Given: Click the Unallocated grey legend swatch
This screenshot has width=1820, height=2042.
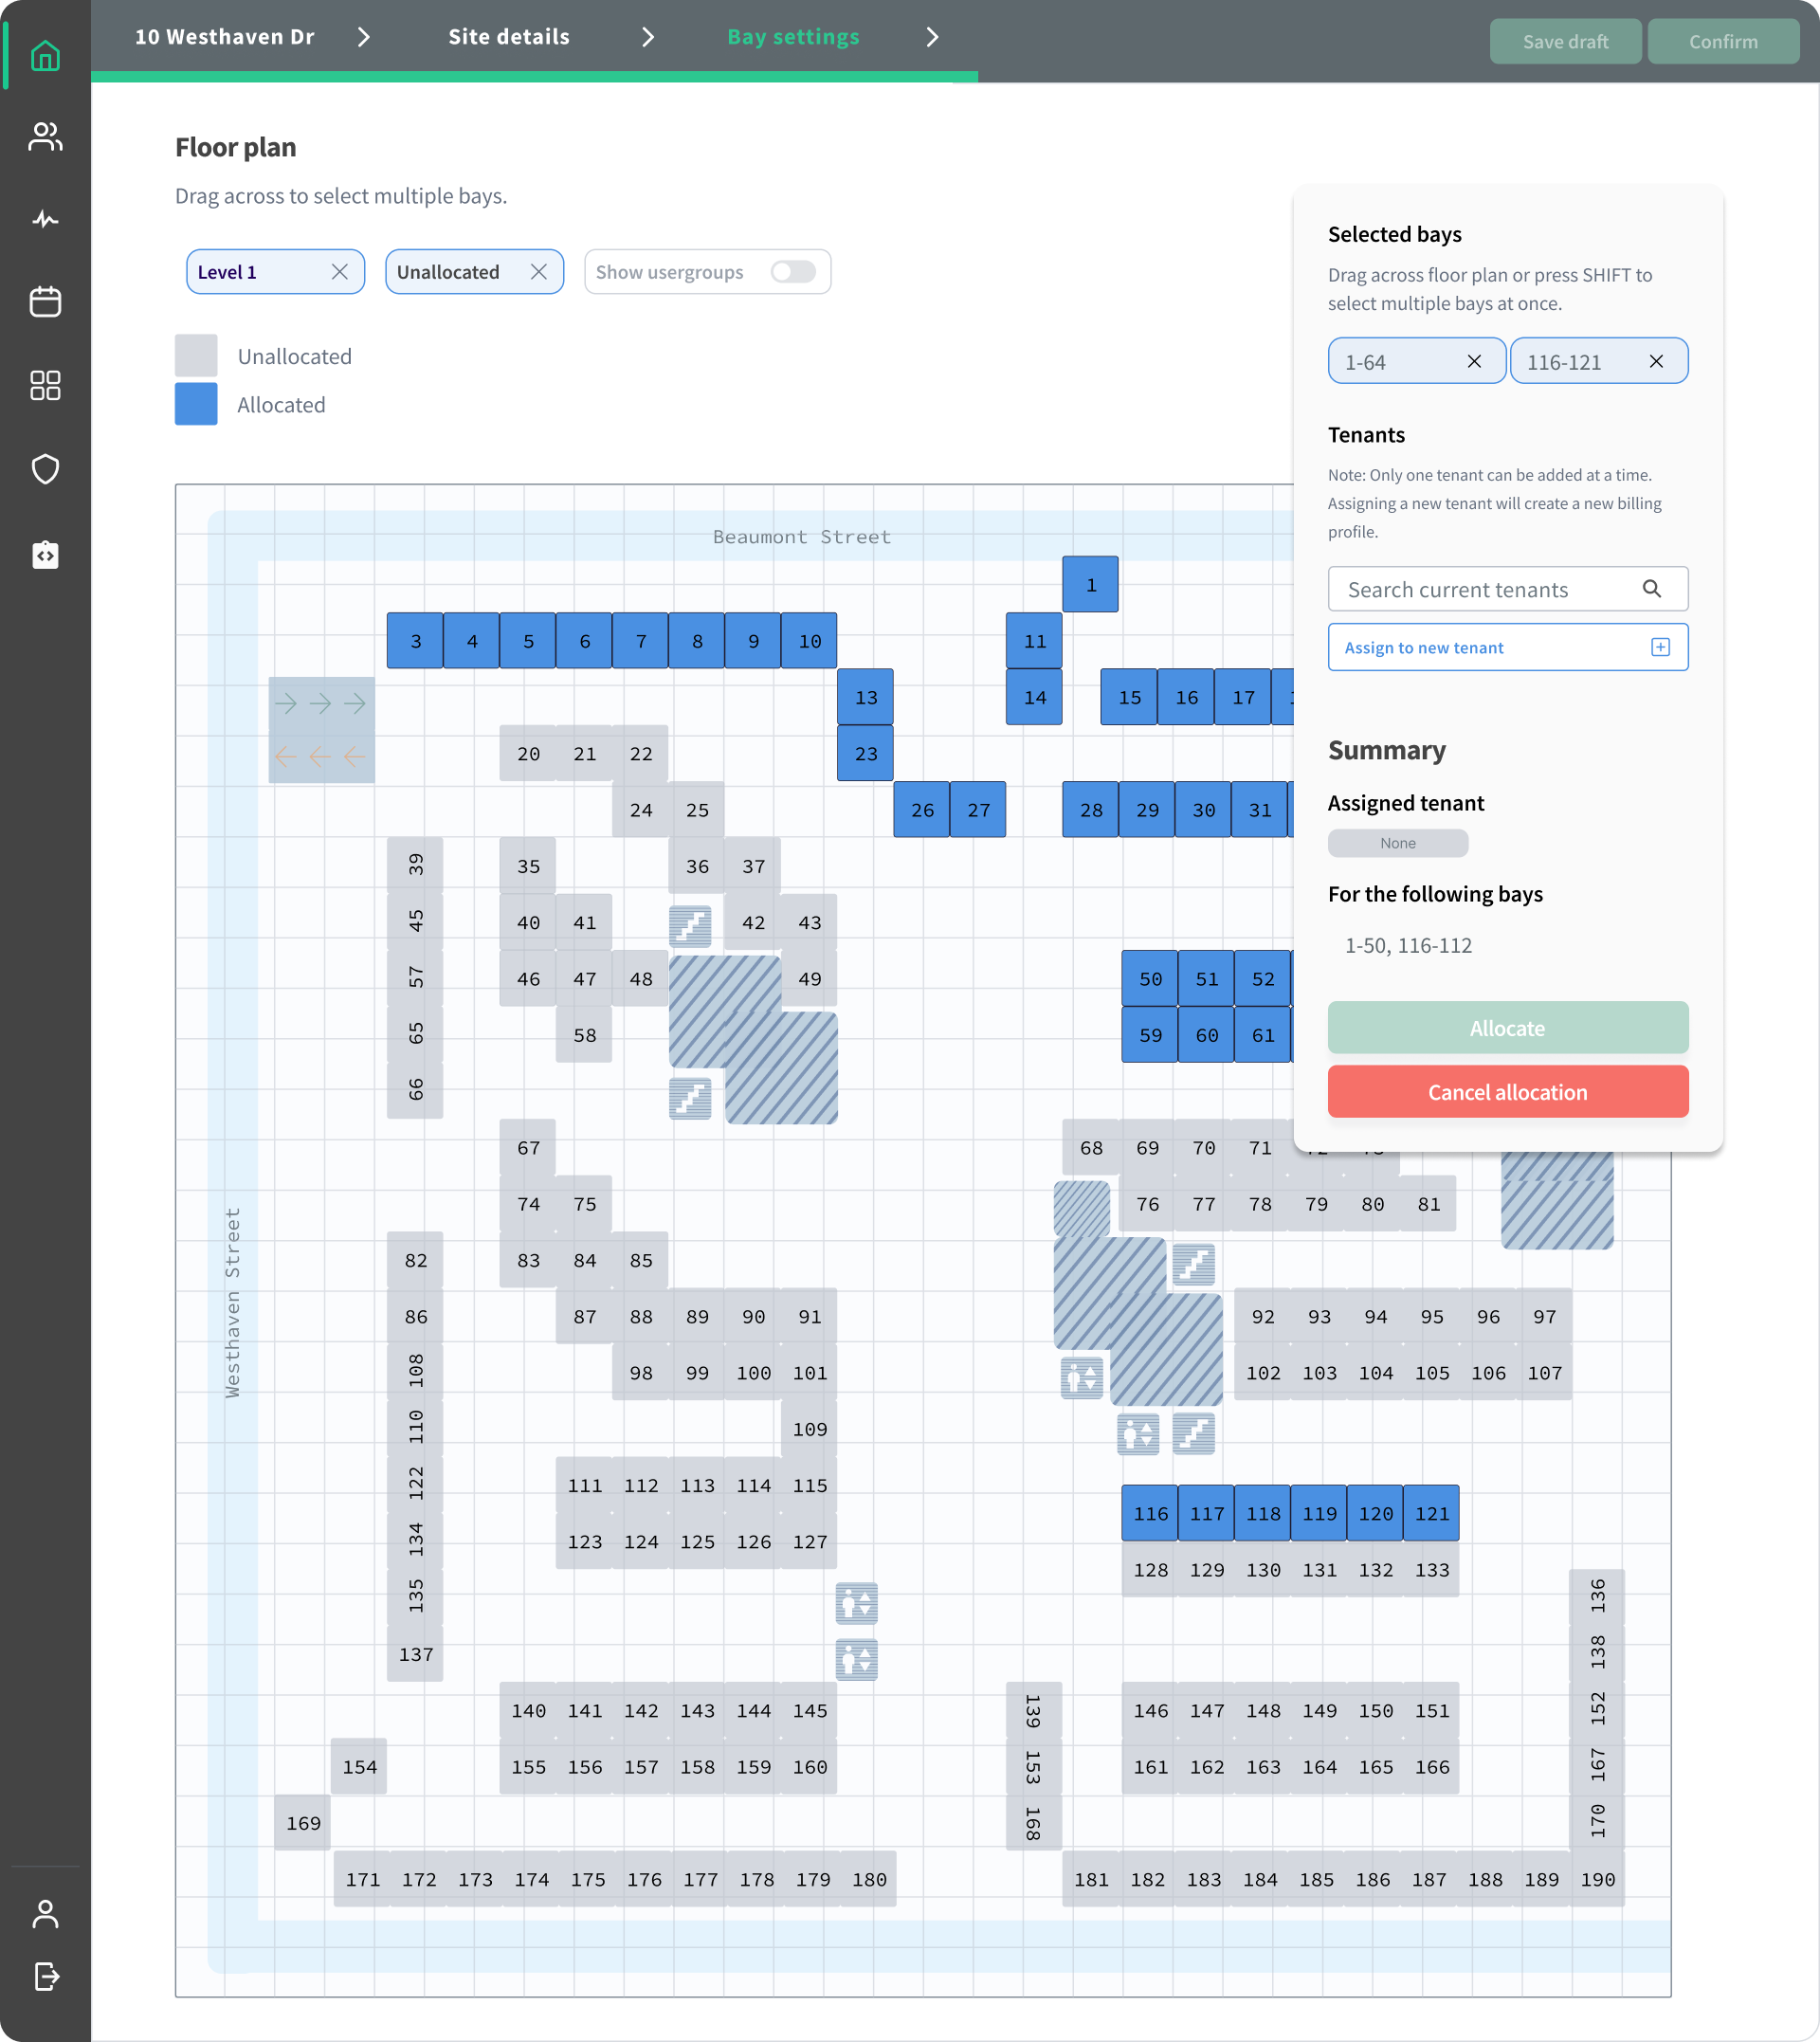Looking at the screenshot, I should point(196,355).
